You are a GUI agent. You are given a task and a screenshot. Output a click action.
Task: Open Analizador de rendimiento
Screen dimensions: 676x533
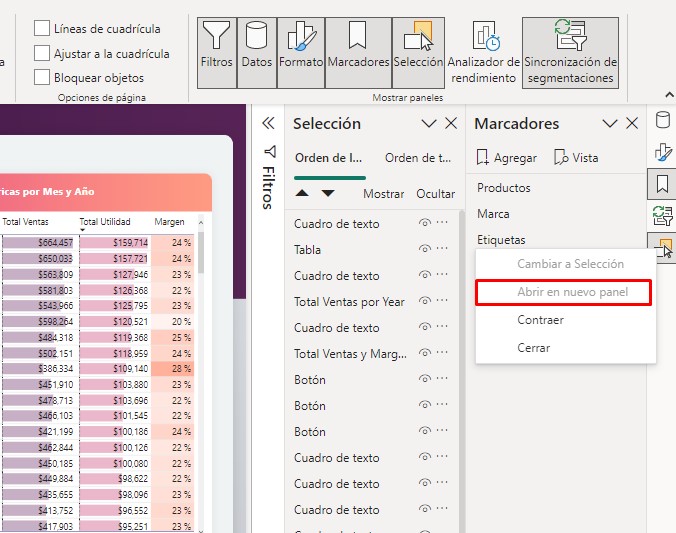[x=483, y=53]
